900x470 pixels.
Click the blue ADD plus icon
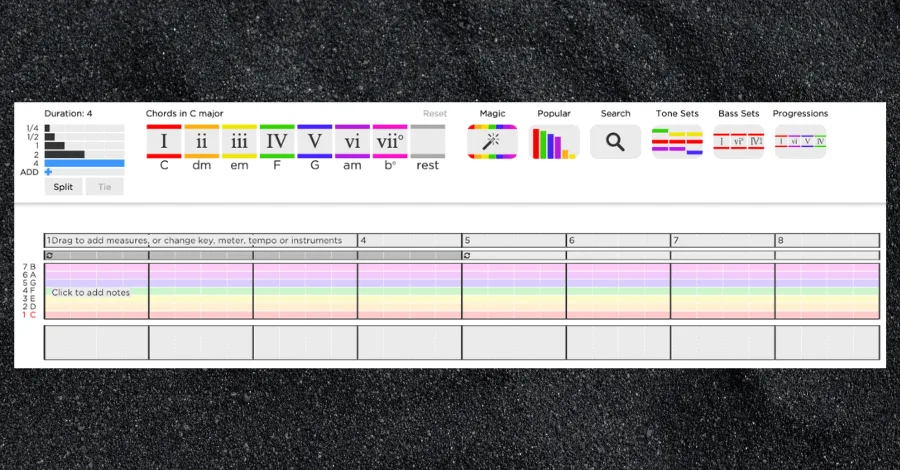(48, 172)
